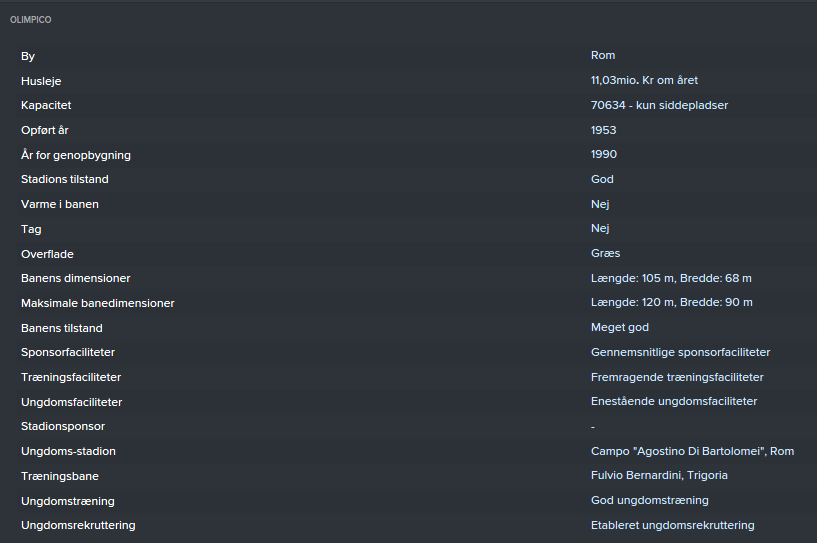Viewport: 817px width, 543px height.
Task: Select the Meget god pitch condition
Action: pyautogui.click(x=621, y=328)
